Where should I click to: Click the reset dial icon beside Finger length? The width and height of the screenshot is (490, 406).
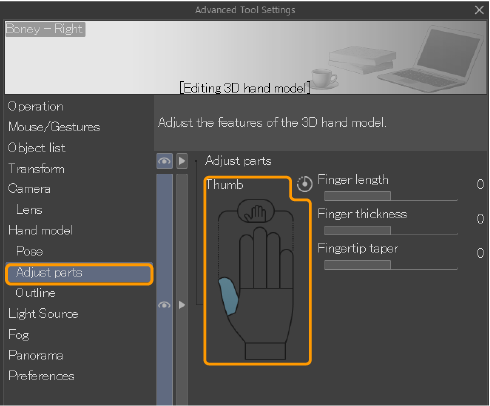[304, 184]
